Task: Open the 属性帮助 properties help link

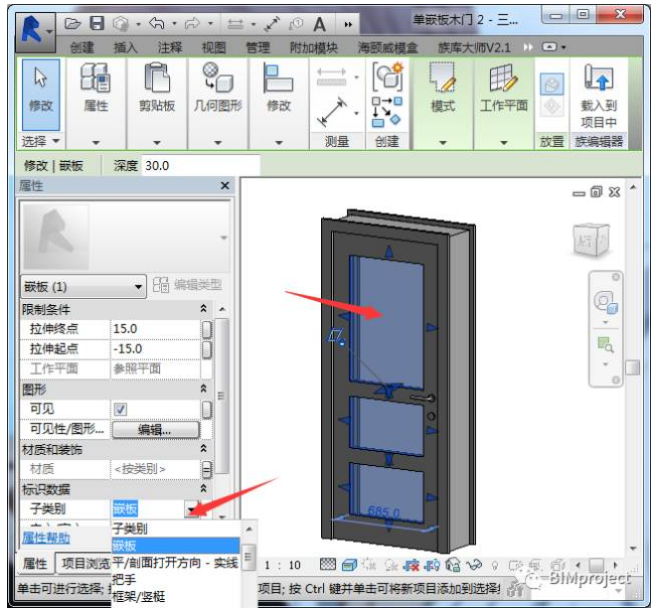Action: (45, 537)
